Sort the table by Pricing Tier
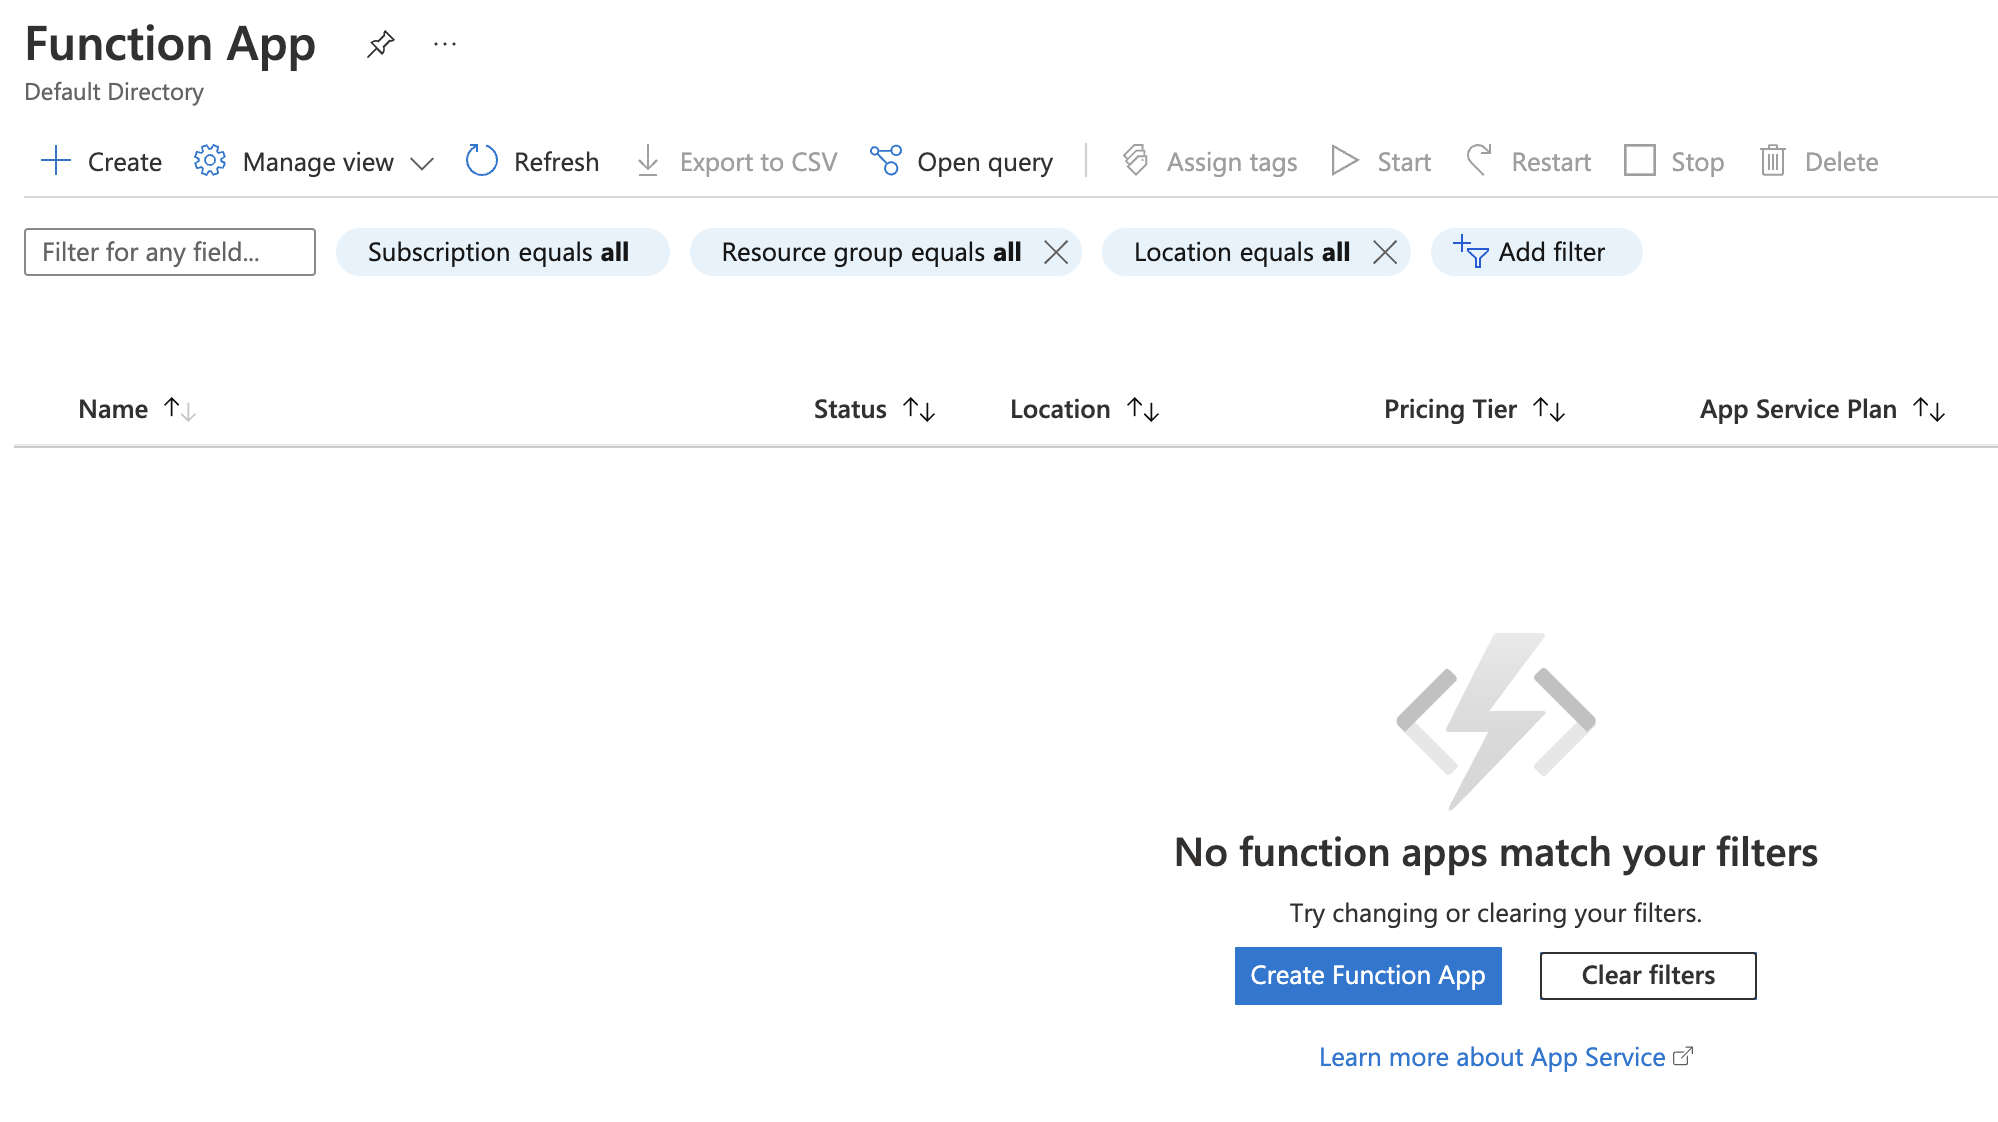Image resolution: width=1998 pixels, height=1122 pixels. coord(1474,409)
